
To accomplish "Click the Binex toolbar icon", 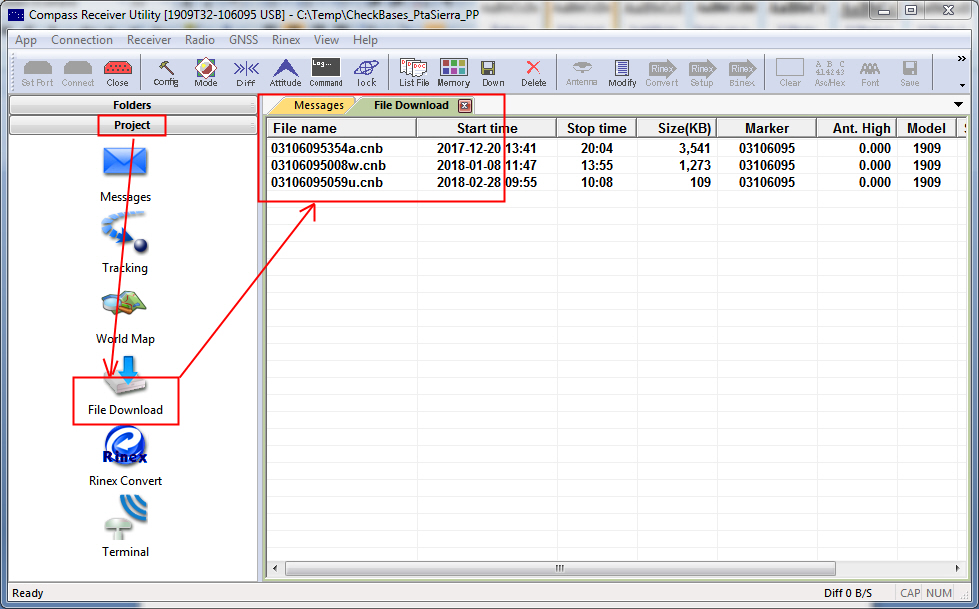I will pos(742,73).
